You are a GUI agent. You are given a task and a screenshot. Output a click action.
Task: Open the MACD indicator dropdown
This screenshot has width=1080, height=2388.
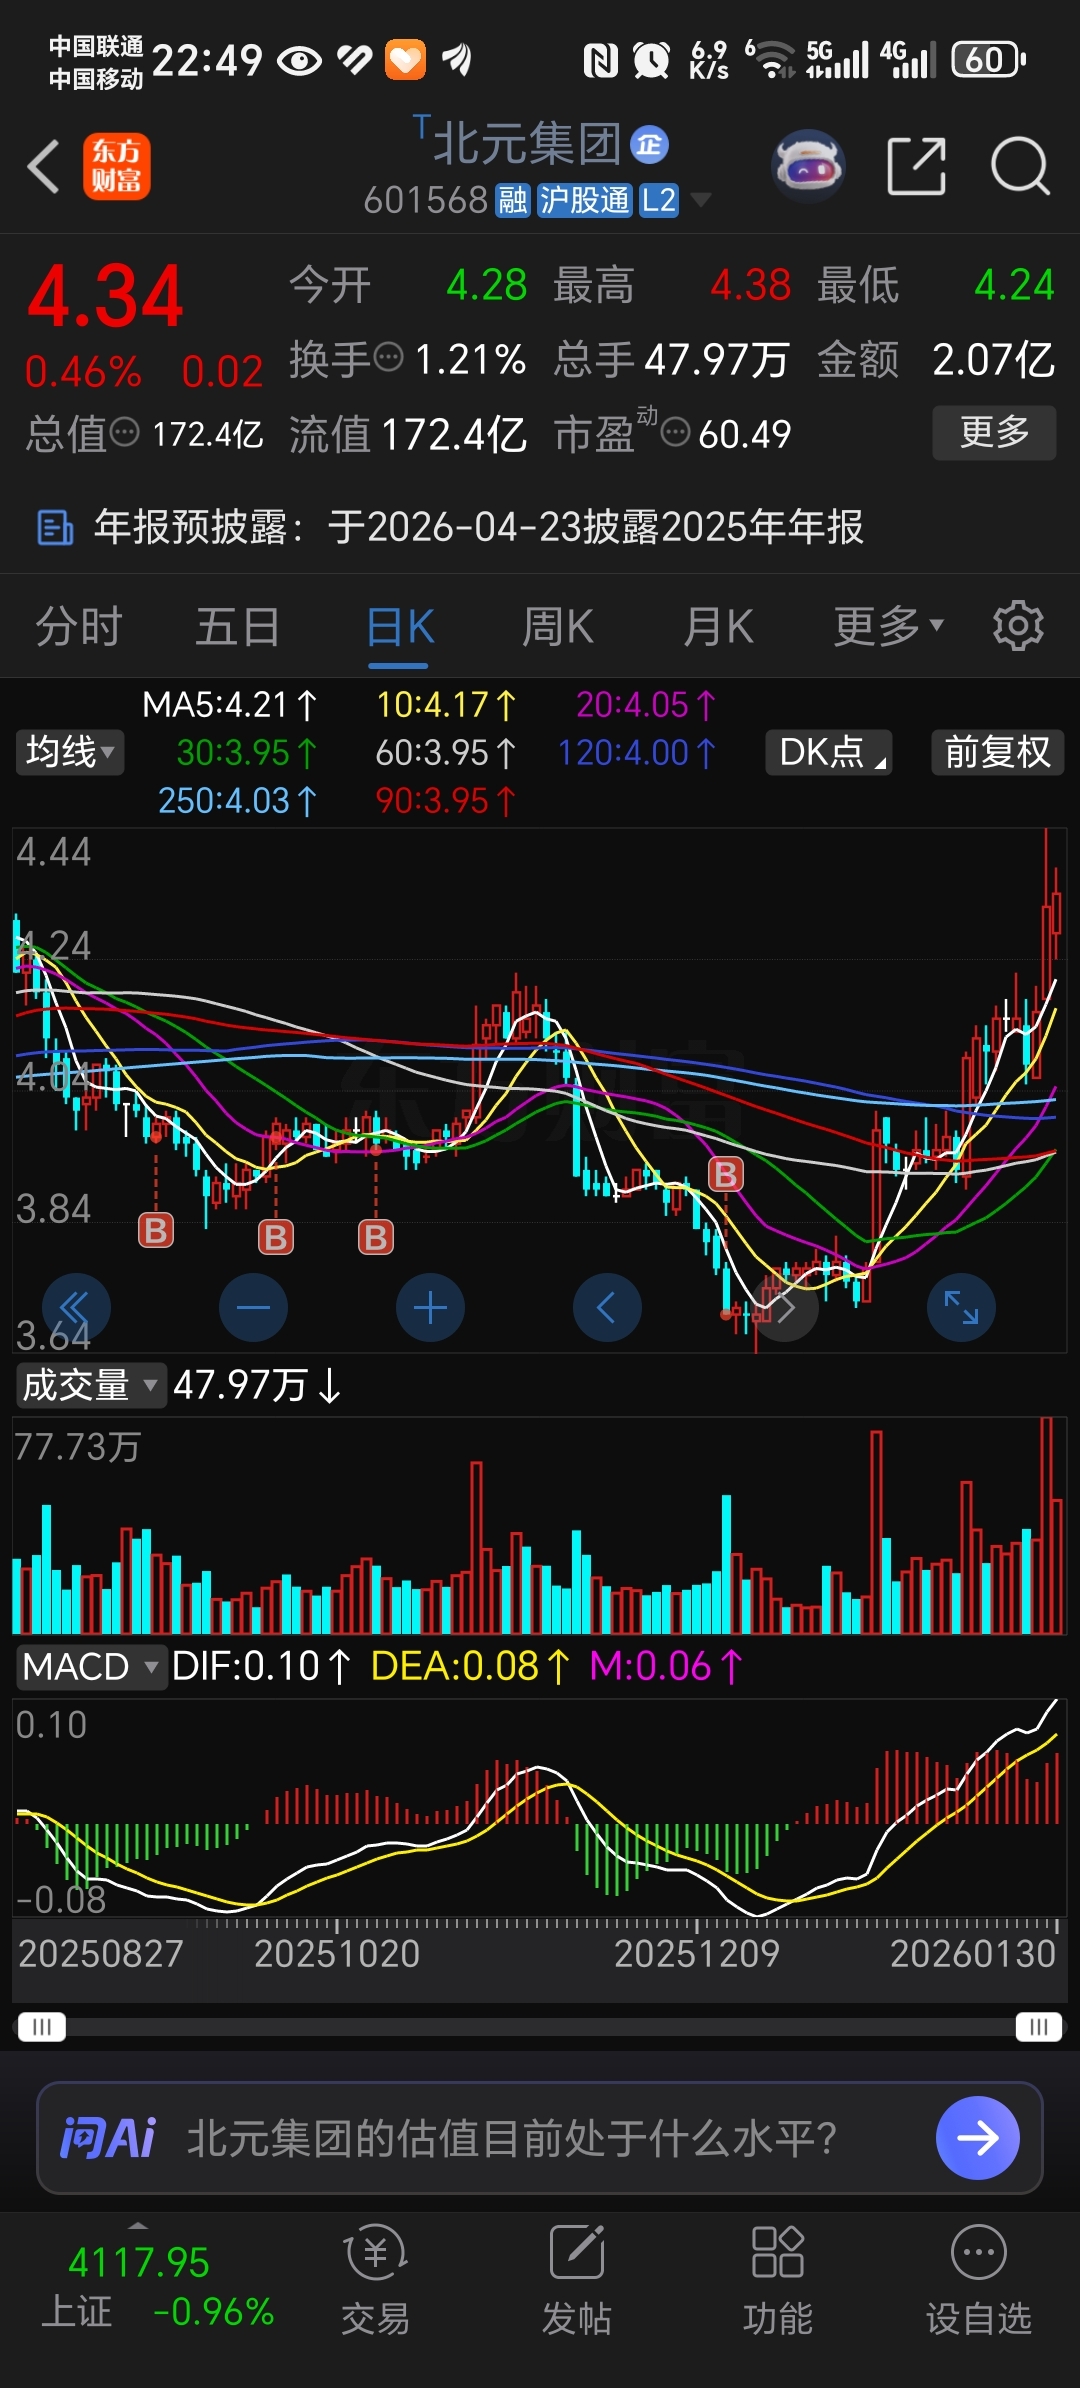point(90,1667)
